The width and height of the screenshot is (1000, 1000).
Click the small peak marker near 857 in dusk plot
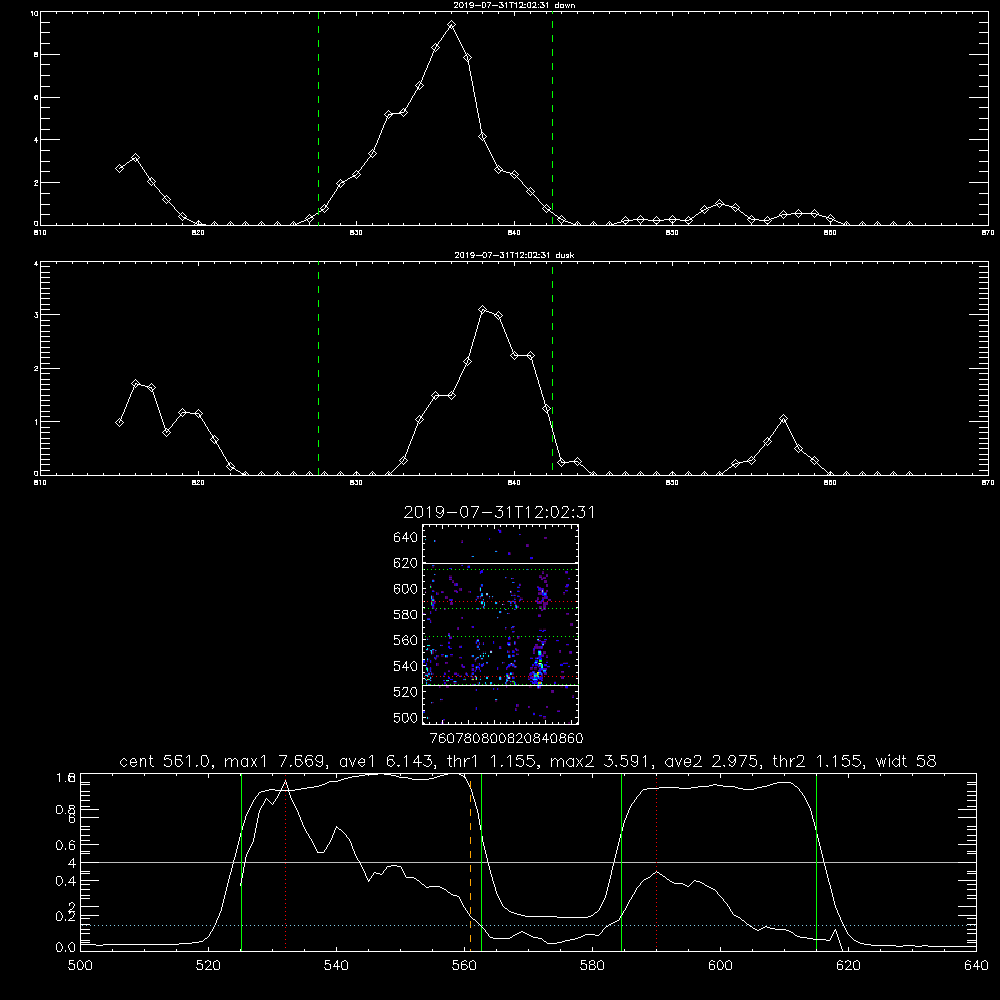tap(783, 419)
